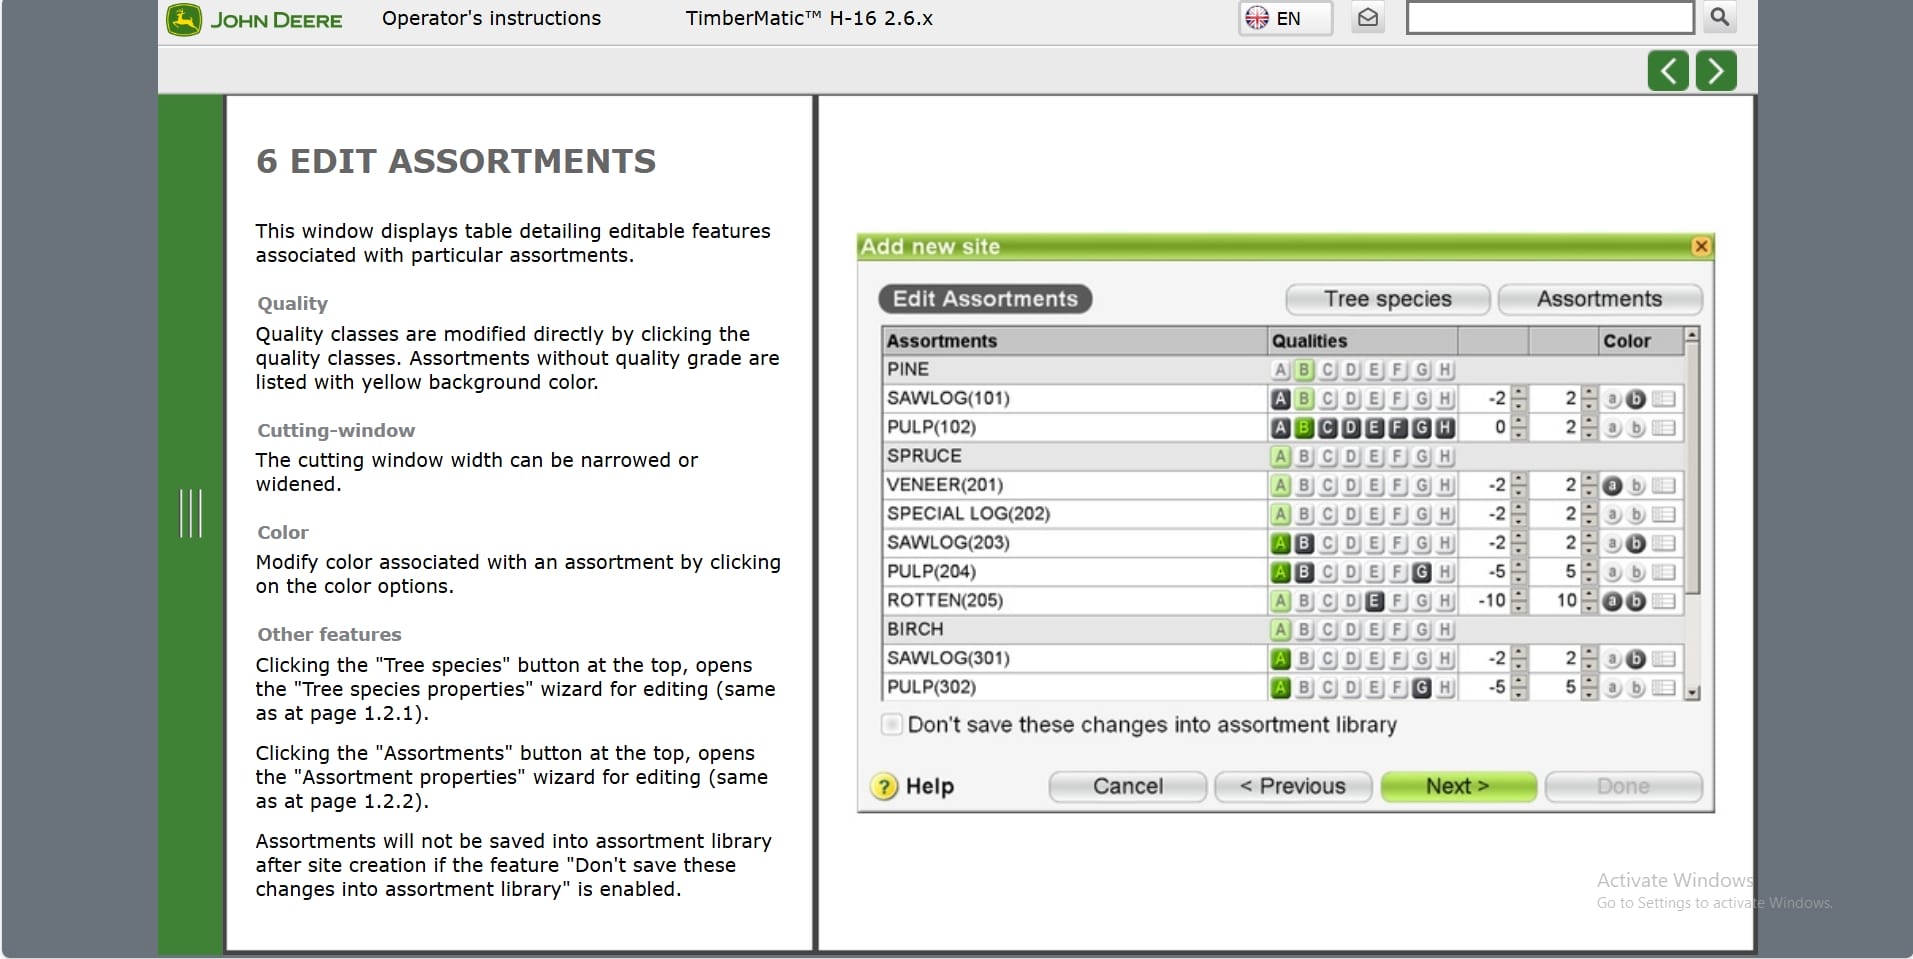Open the Assortments wizard button
This screenshot has width=1913, height=959.
pos(1599,299)
